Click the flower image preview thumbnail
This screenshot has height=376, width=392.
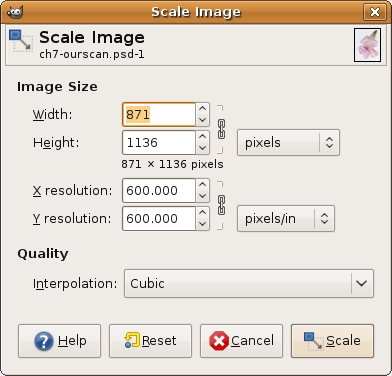367,45
